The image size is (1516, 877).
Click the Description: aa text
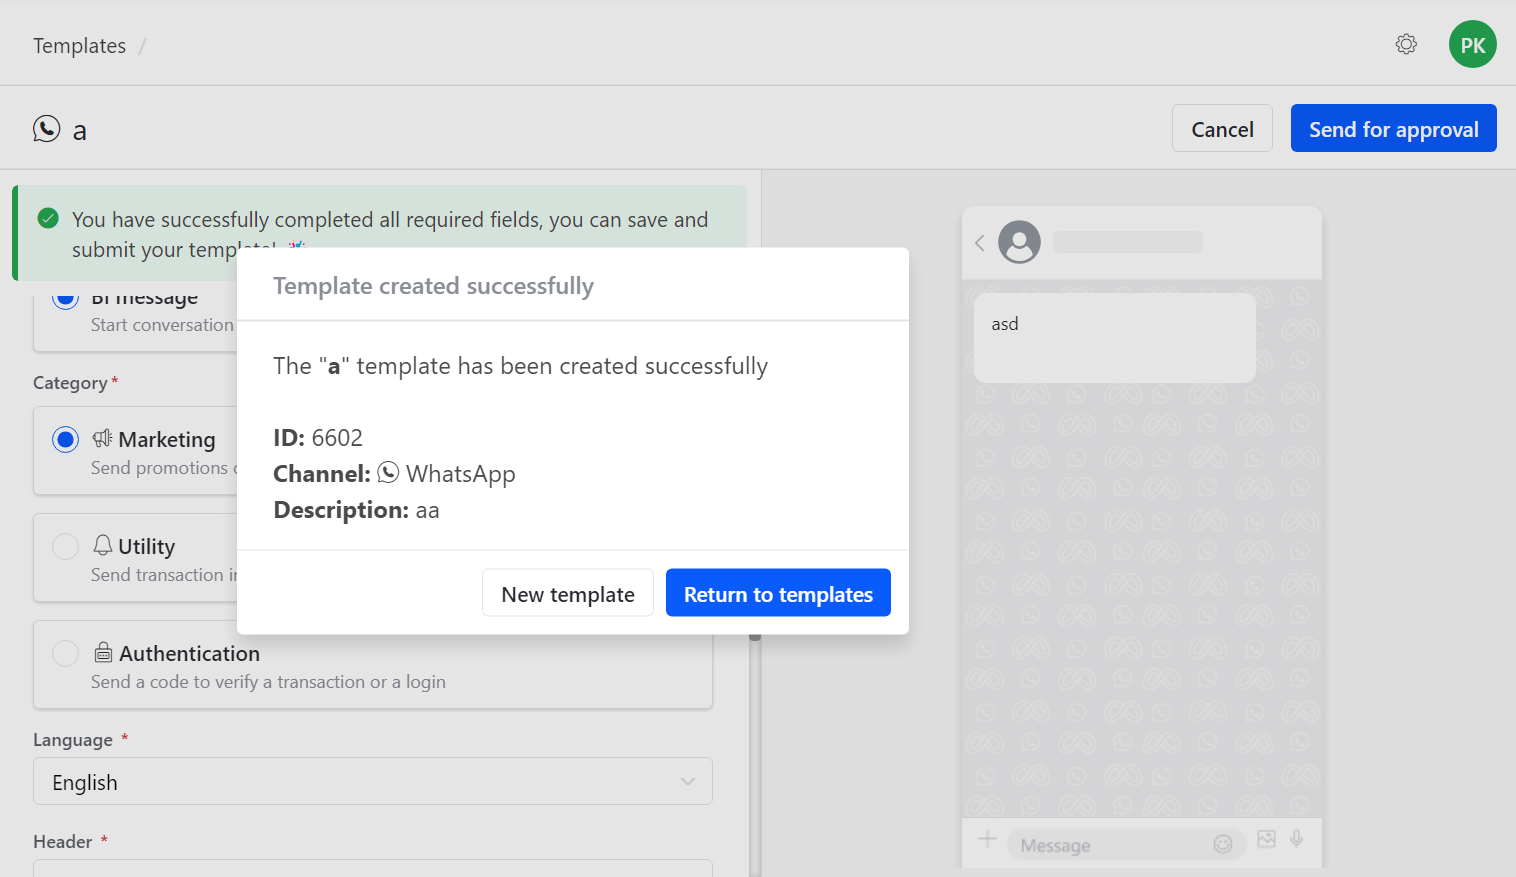[356, 510]
